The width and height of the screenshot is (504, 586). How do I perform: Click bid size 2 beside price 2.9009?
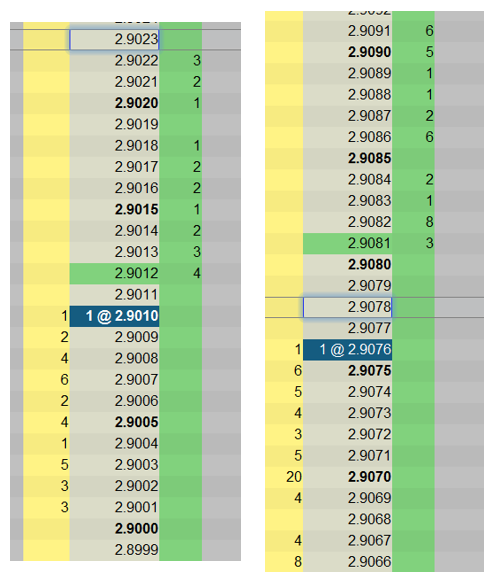tap(64, 337)
